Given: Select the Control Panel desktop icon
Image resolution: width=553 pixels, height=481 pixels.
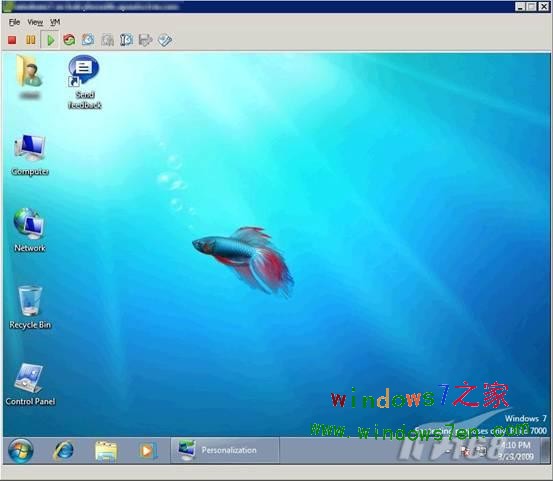Looking at the screenshot, I should click(x=29, y=378).
